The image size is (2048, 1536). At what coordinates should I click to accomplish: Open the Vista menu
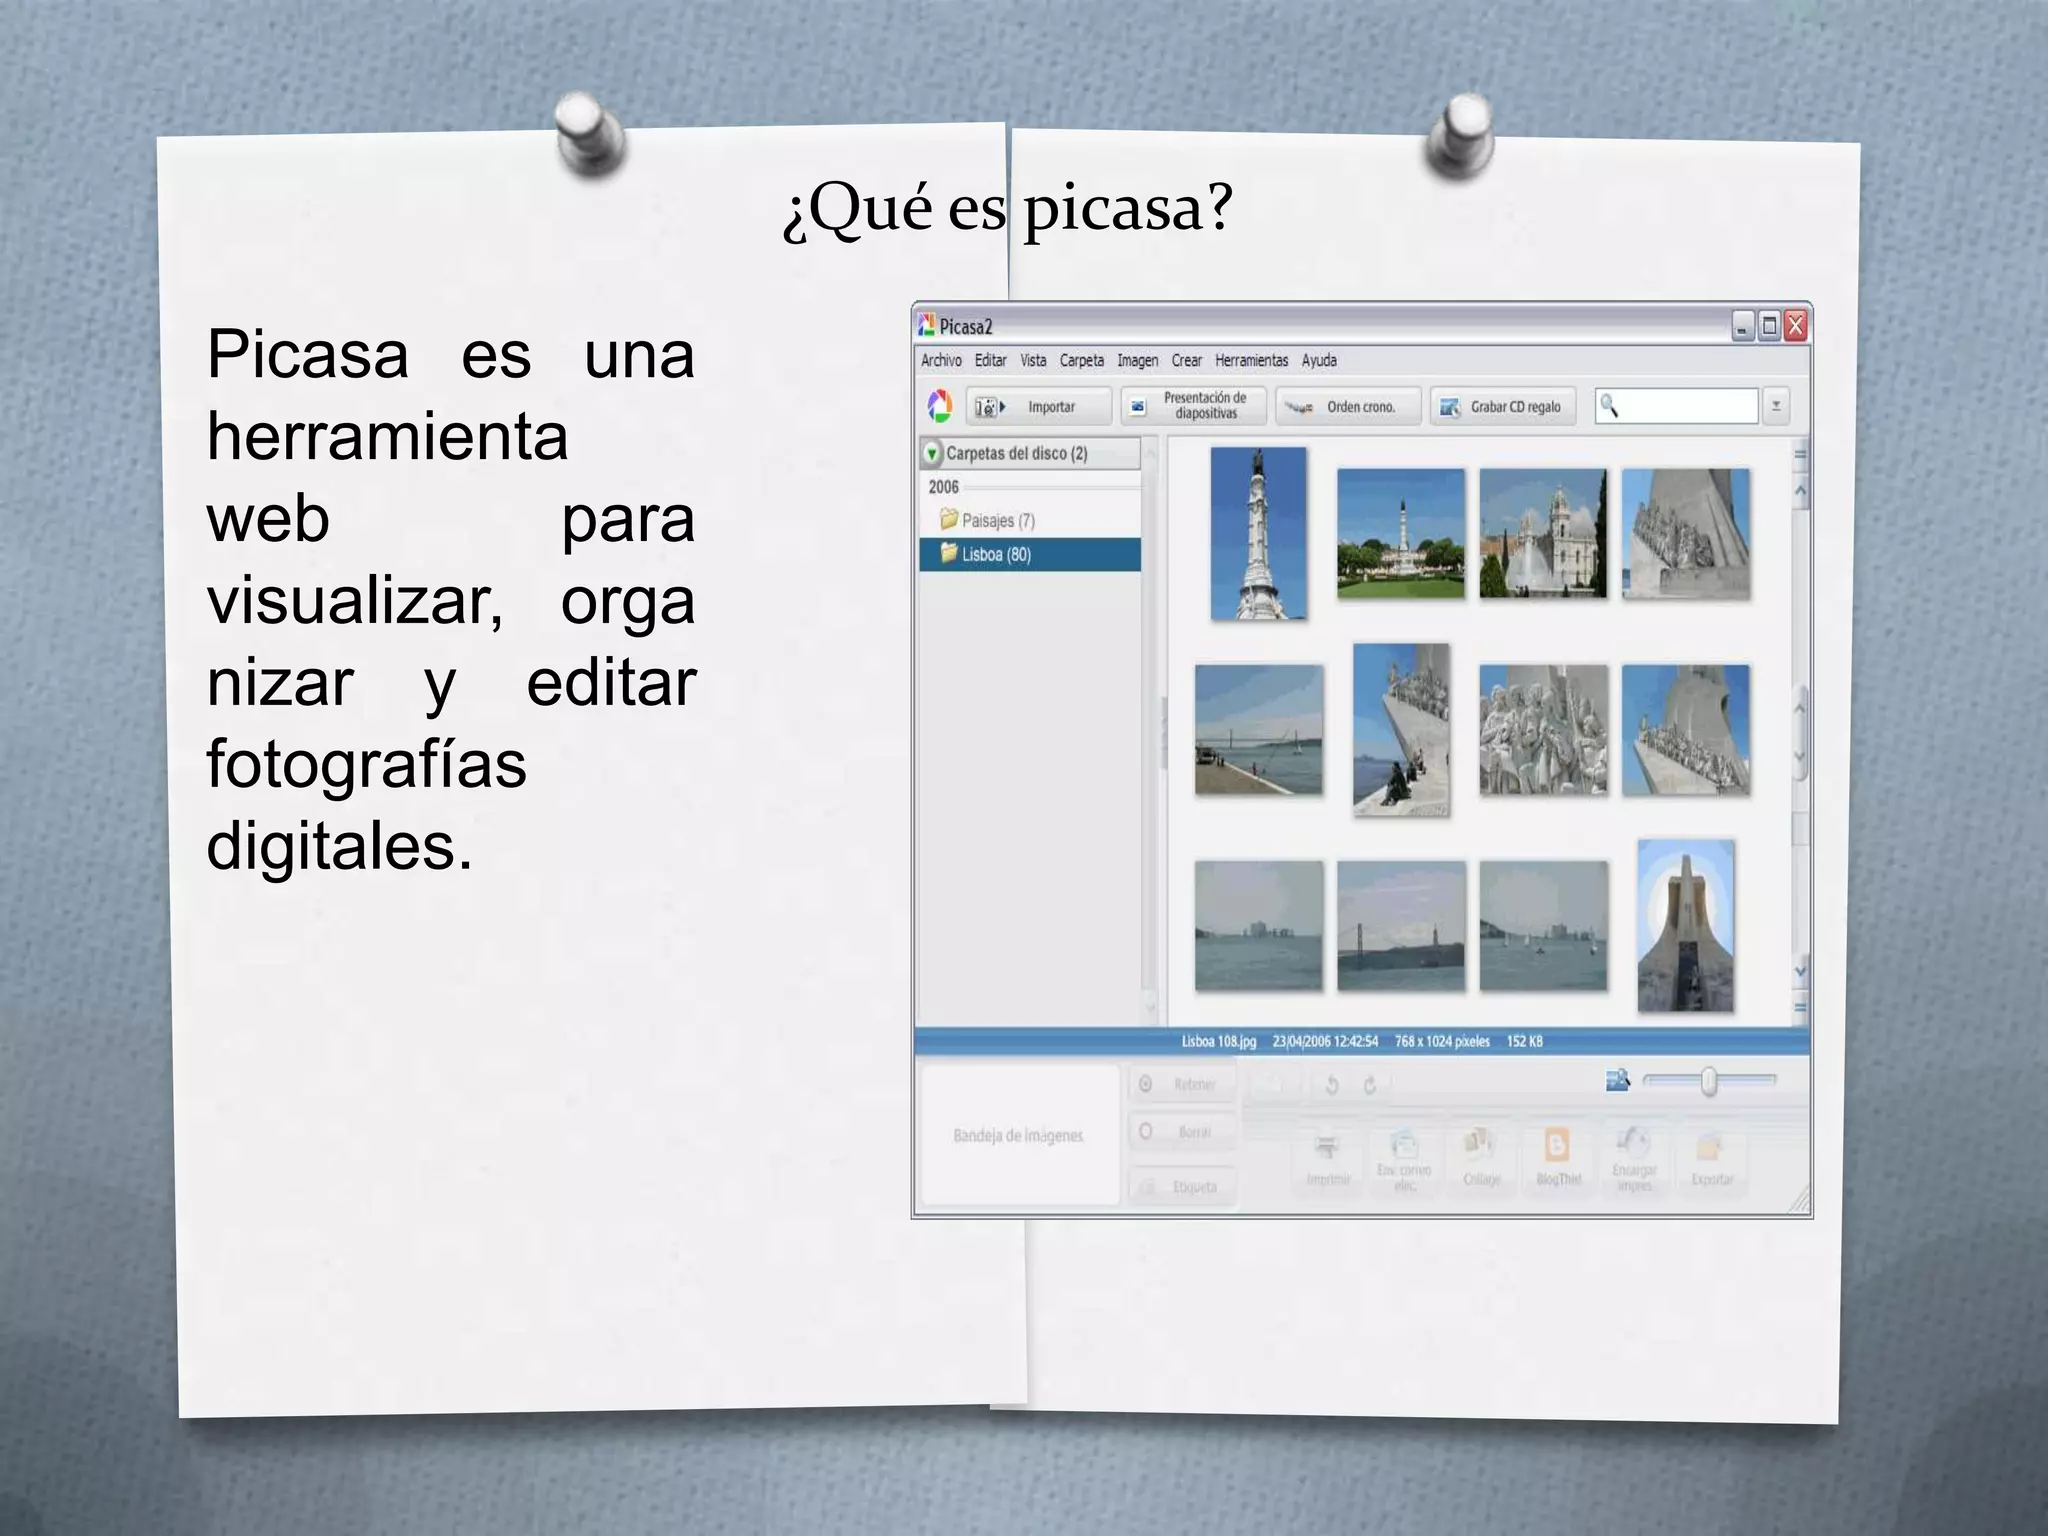coord(1033,360)
